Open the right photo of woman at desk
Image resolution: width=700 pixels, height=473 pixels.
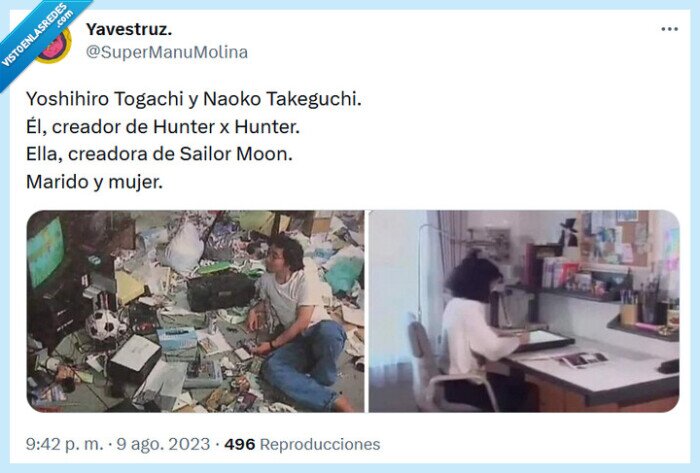524,311
